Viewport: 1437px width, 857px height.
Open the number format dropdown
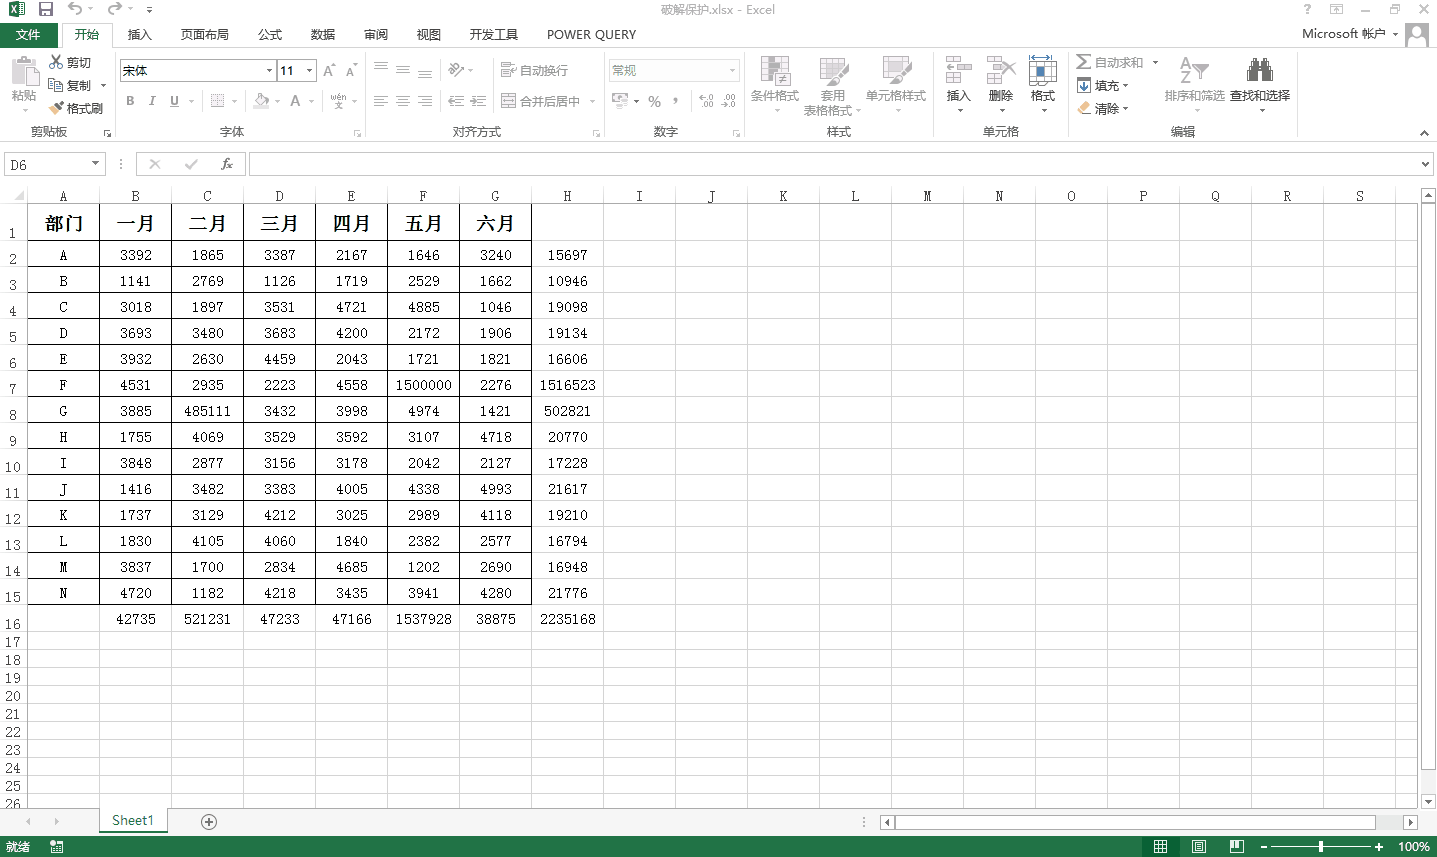pos(732,70)
